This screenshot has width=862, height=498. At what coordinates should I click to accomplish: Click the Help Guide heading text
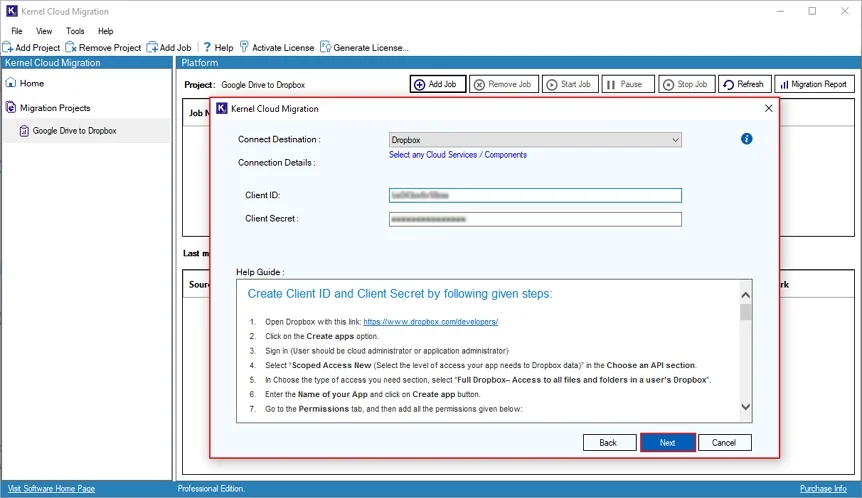400,294
